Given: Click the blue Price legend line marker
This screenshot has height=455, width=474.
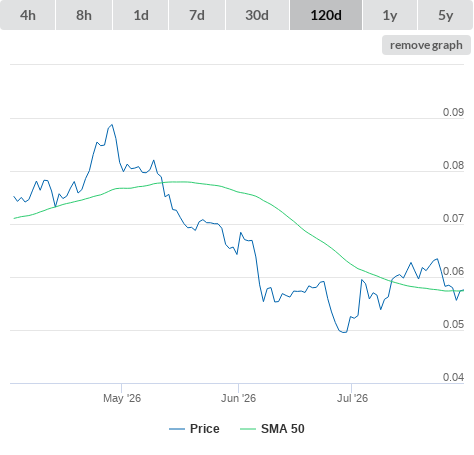Looking at the screenshot, I should point(177,429).
